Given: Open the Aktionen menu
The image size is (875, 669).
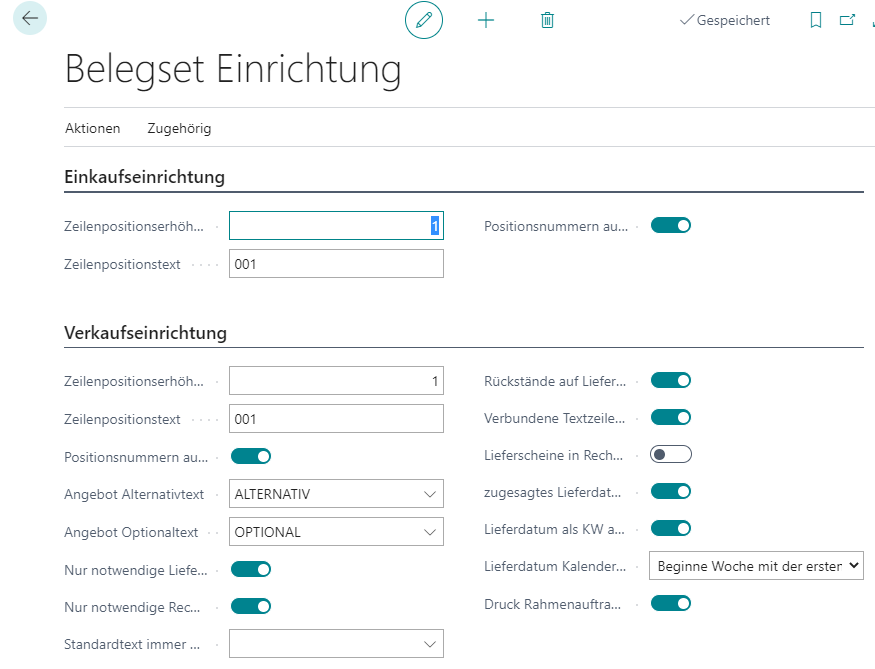Looking at the screenshot, I should coord(92,128).
